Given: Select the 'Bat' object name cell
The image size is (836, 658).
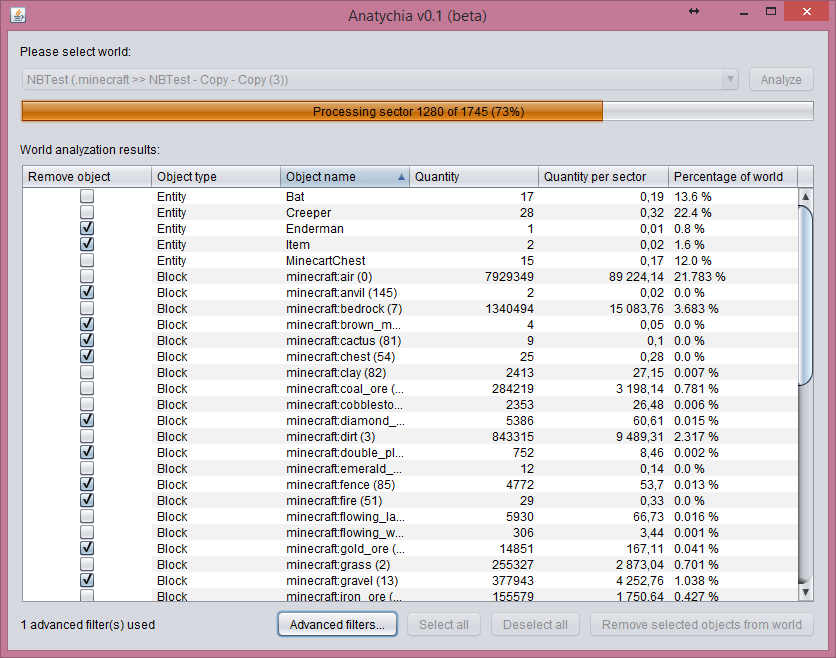Looking at the screenshot, I should [x=345, y=197].
